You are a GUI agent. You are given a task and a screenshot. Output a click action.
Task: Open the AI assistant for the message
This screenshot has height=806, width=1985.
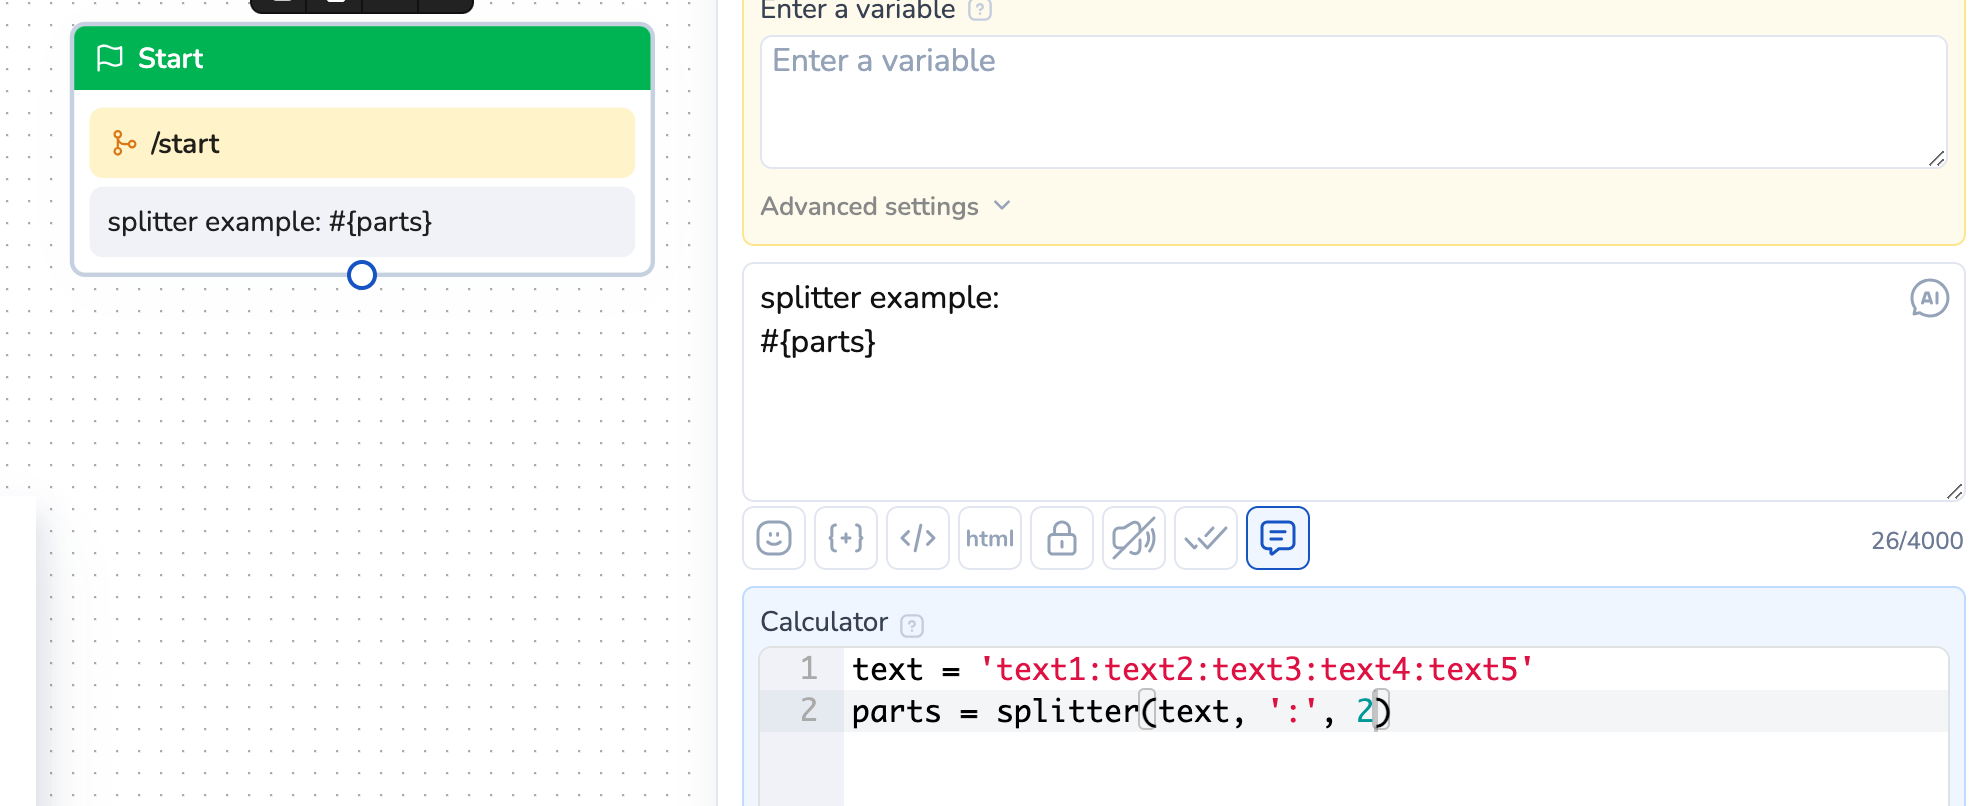1929,298
